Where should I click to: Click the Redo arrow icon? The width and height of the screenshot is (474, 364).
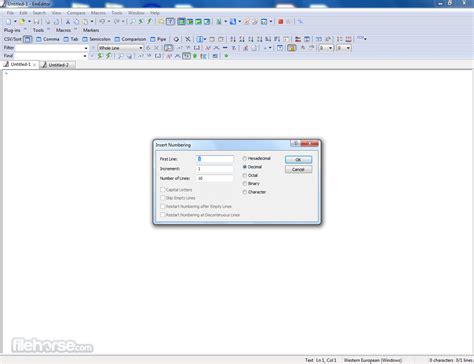coord(116,21)
